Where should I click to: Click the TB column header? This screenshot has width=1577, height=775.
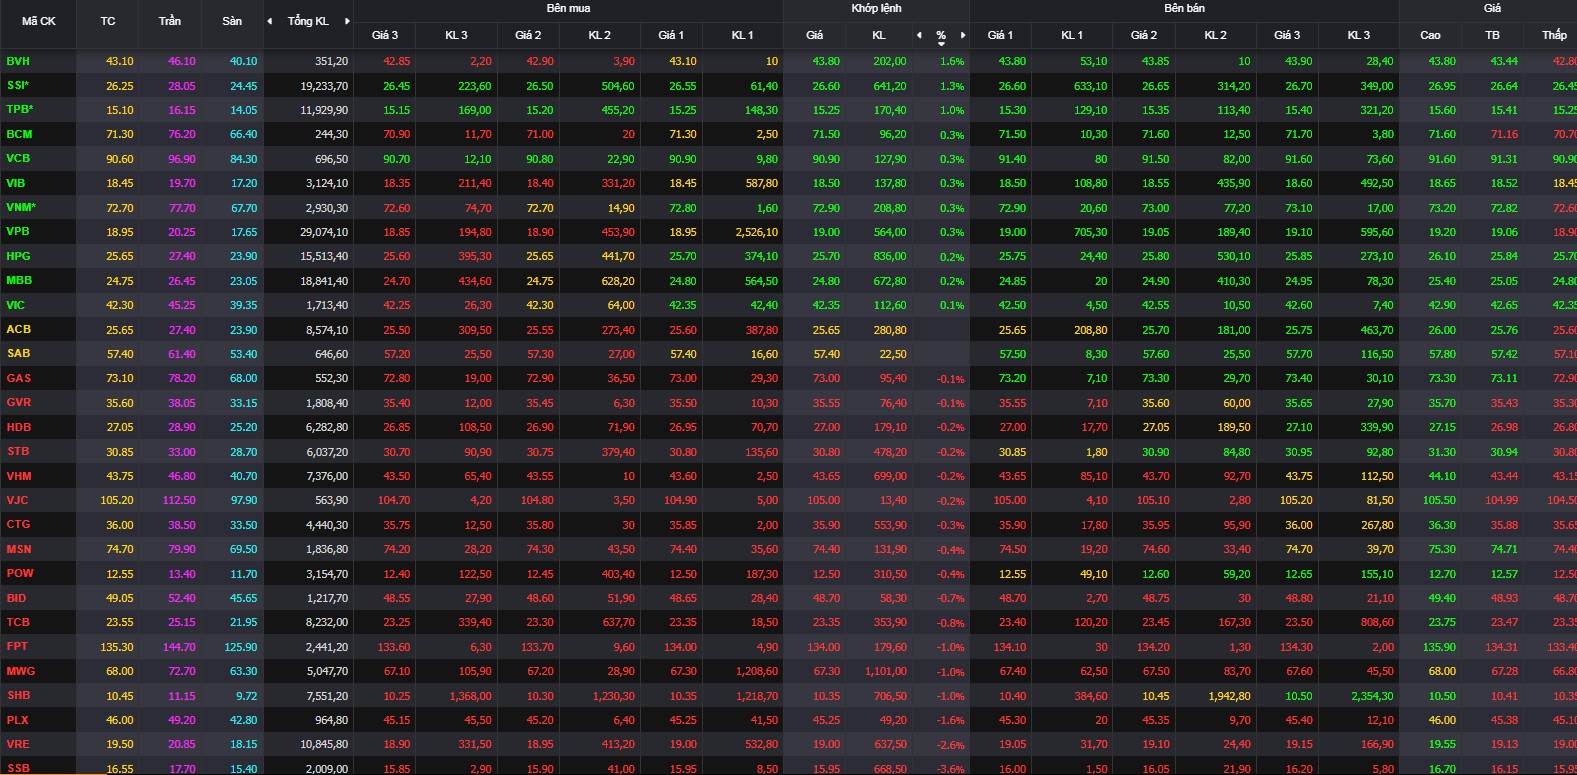pyautogui.click(x=1492, y=35)
